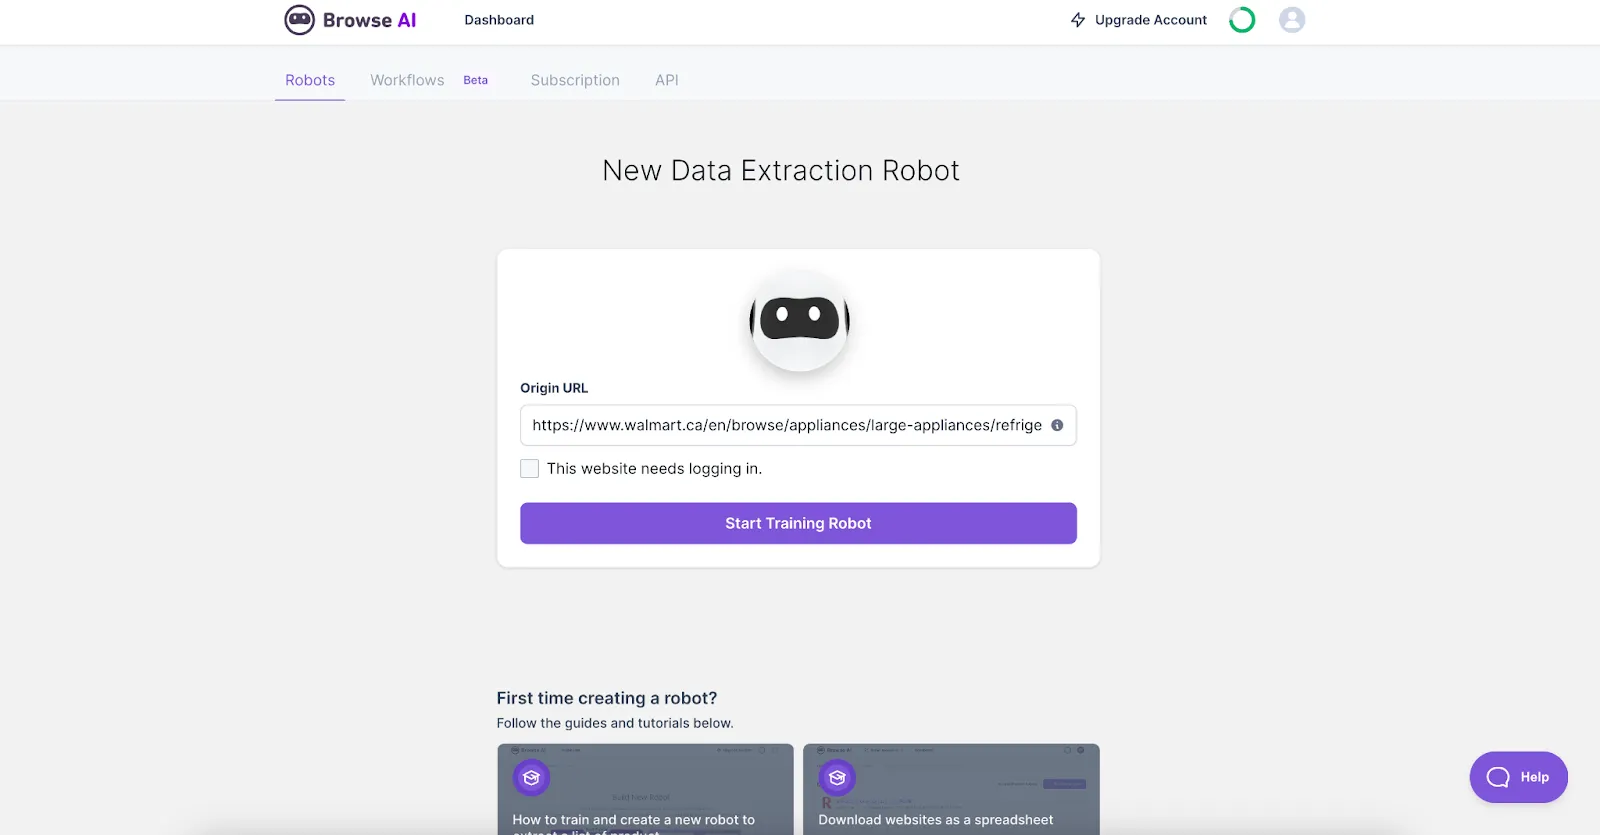This screenshot has height=835, width=1600.
Task: Open the green circular credits indicator
Action: (1242, 20)
